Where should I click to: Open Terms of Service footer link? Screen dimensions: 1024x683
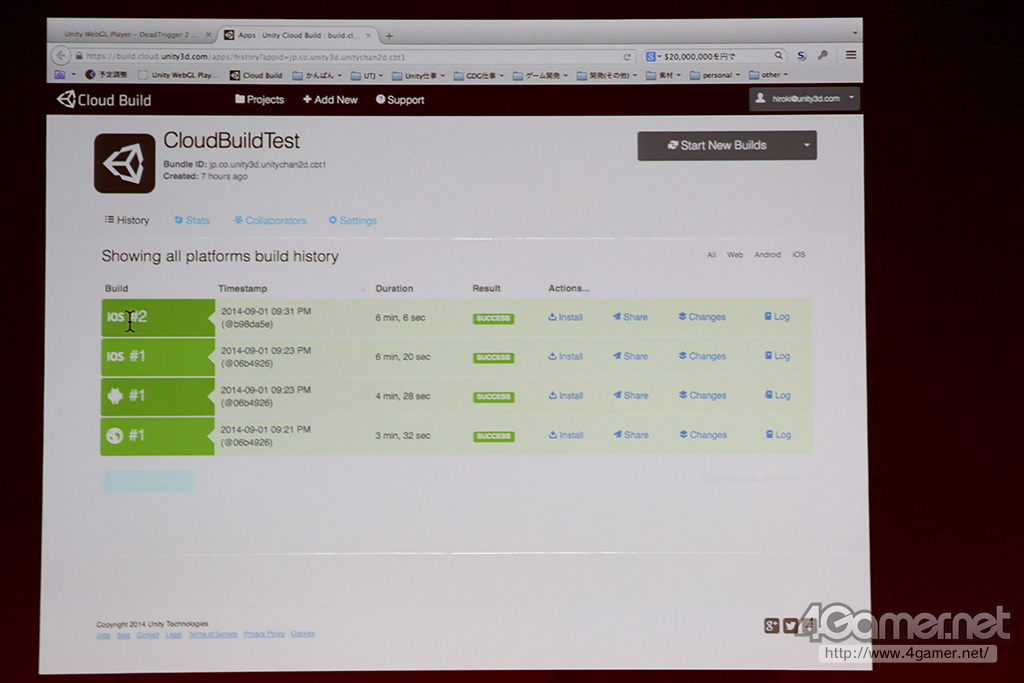(213, 634)
